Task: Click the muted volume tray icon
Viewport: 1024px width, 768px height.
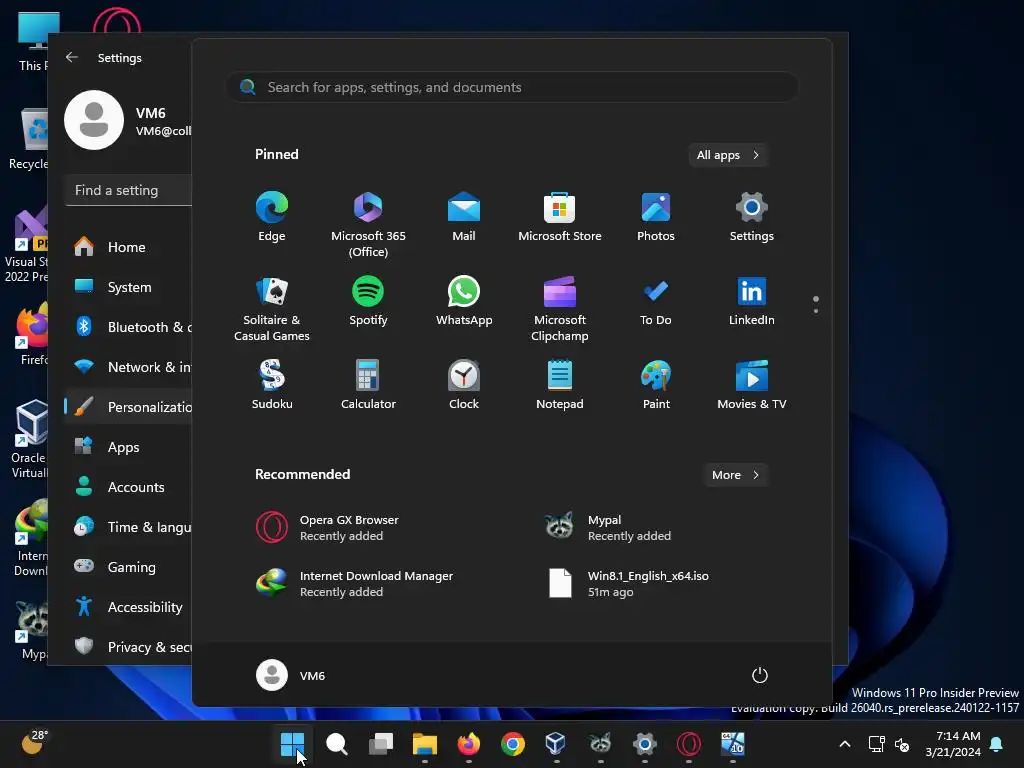Action: click(903, 744)
